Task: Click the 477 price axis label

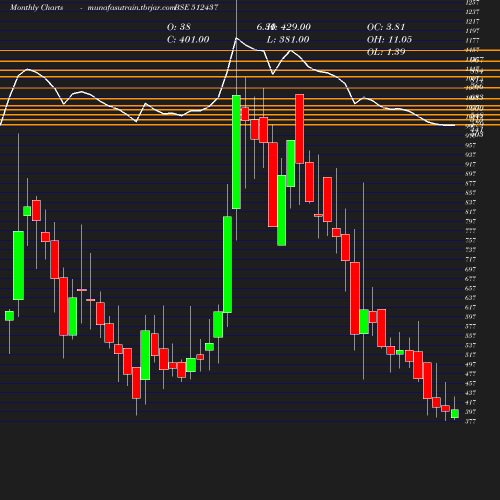Action: [x=470, y=374]
